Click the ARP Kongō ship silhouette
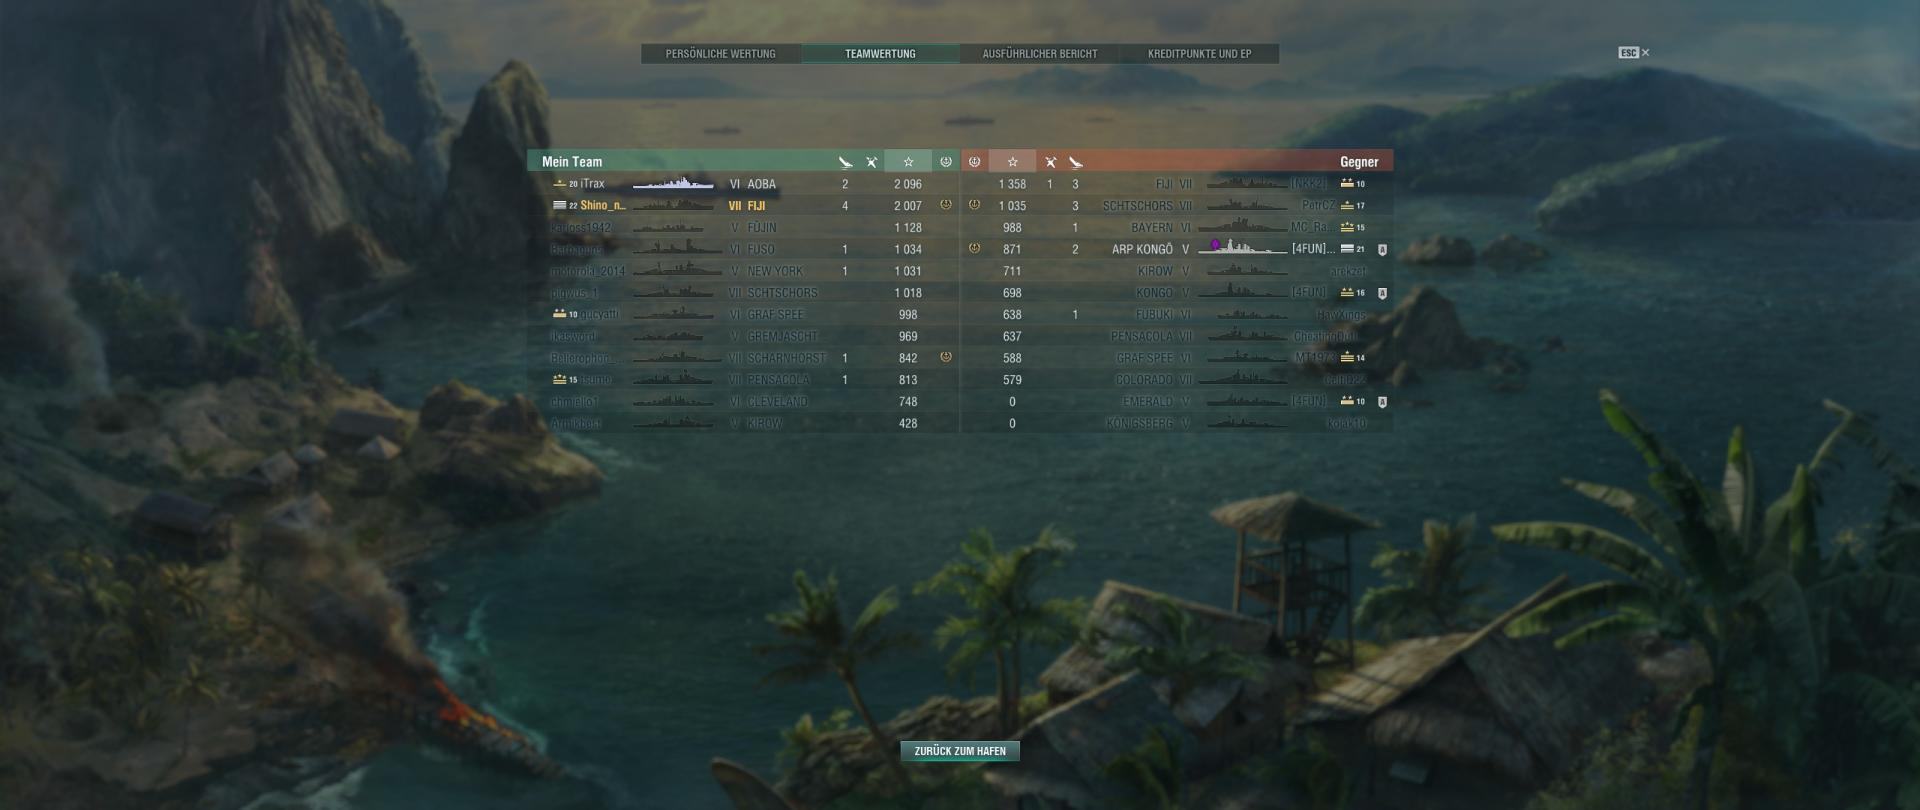Image resolution: width=1920 pixels, height=810 pixels. [1242, 247]
